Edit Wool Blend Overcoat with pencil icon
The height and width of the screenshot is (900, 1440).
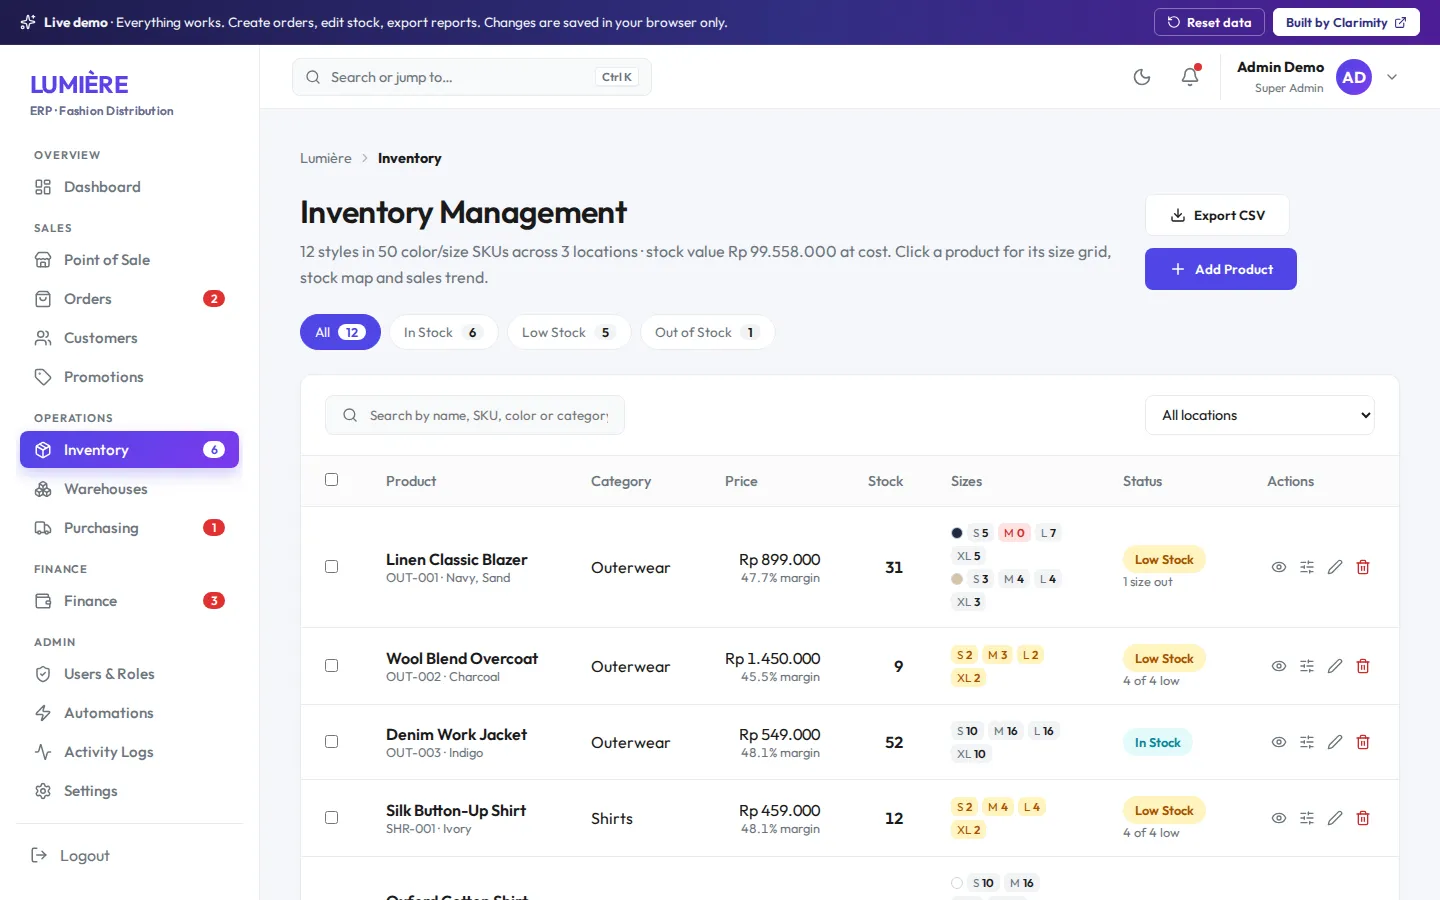tap(1335, 666)
